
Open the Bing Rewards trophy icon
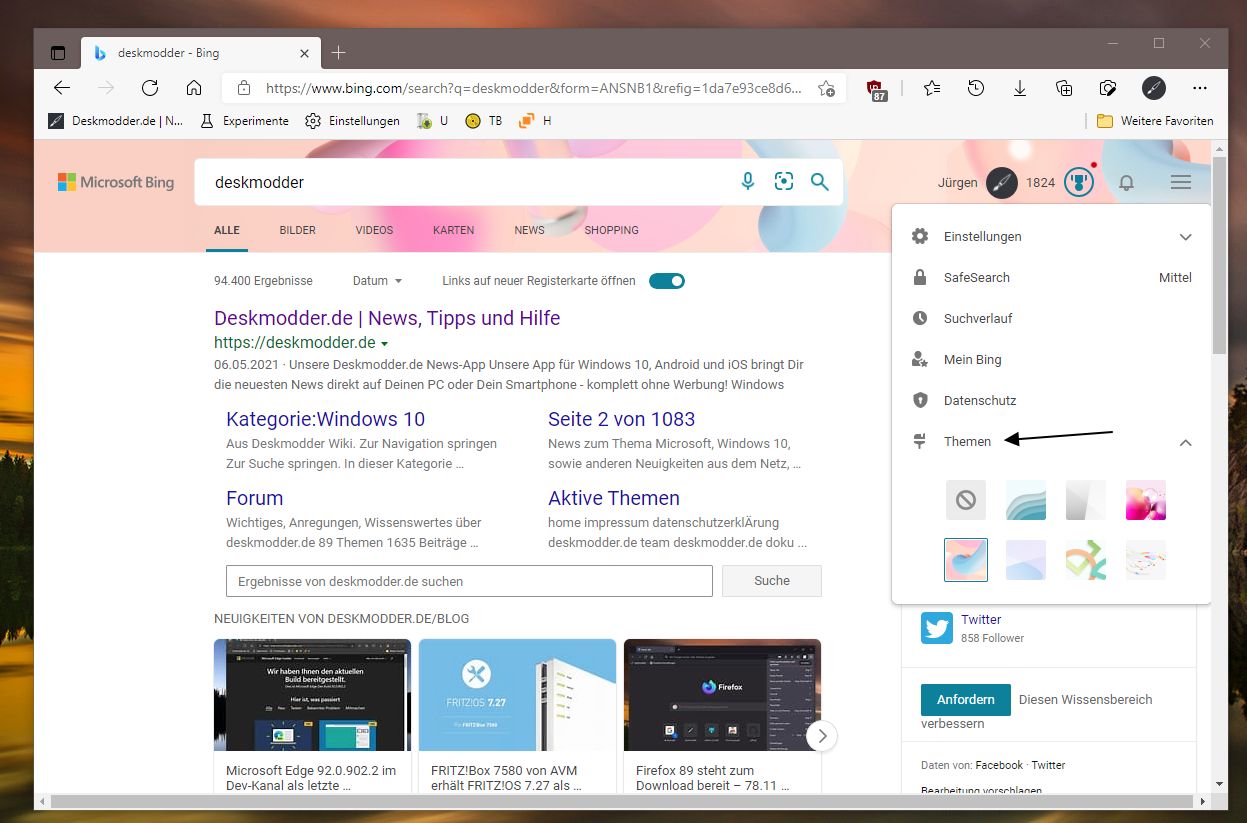click(x=1078, y=182)
